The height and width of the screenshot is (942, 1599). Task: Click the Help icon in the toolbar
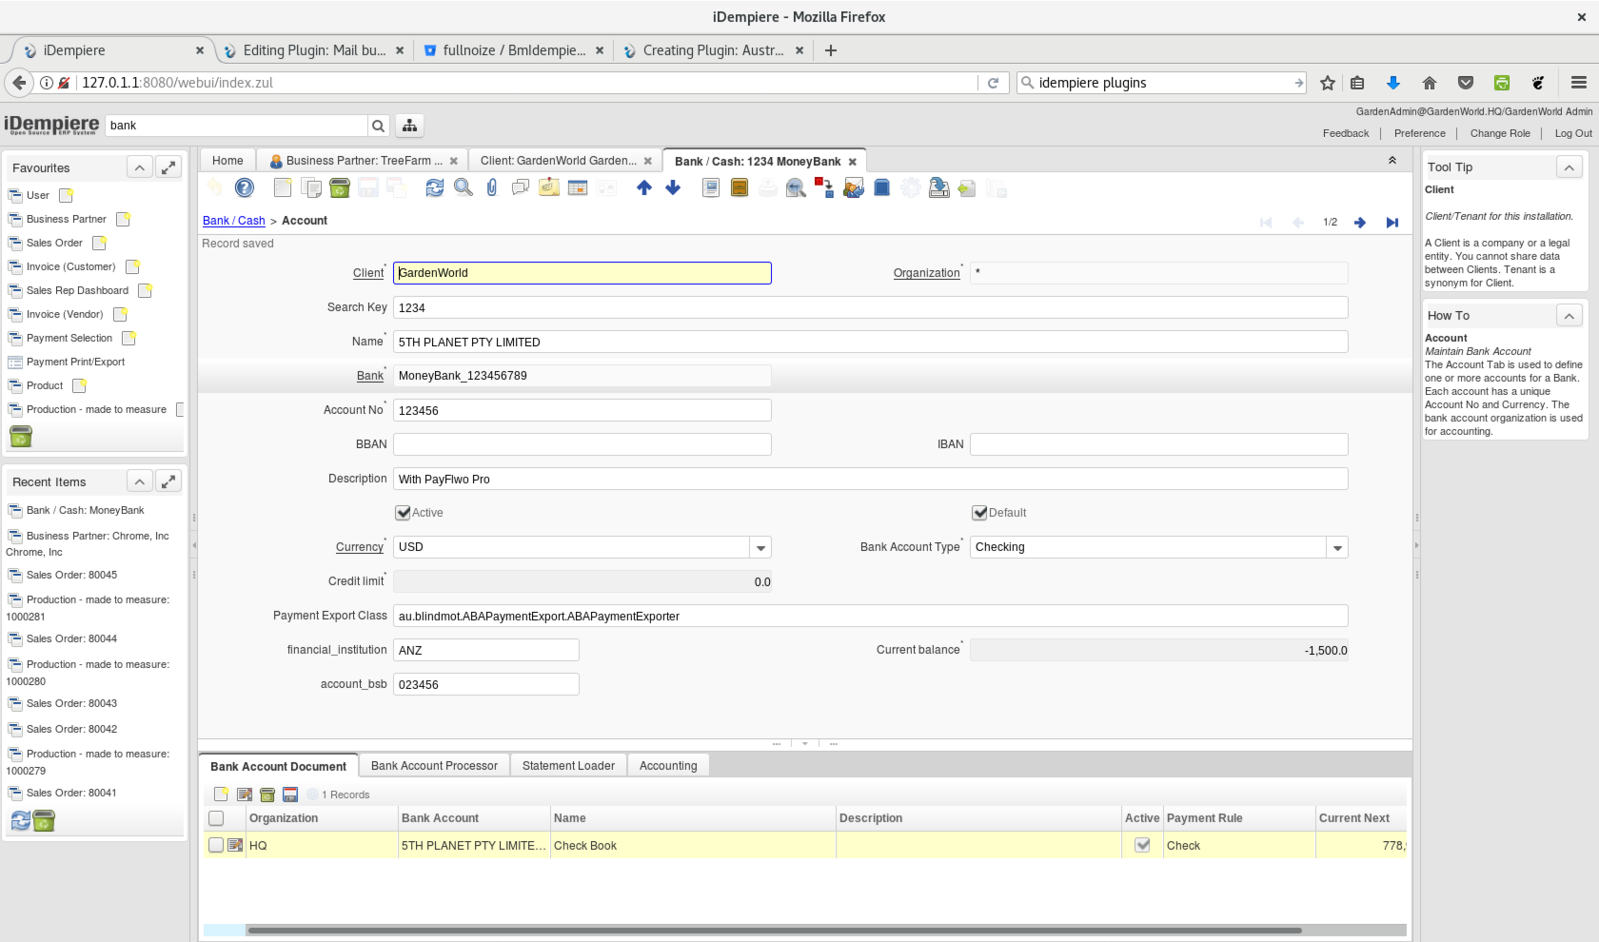click(244, 188)
